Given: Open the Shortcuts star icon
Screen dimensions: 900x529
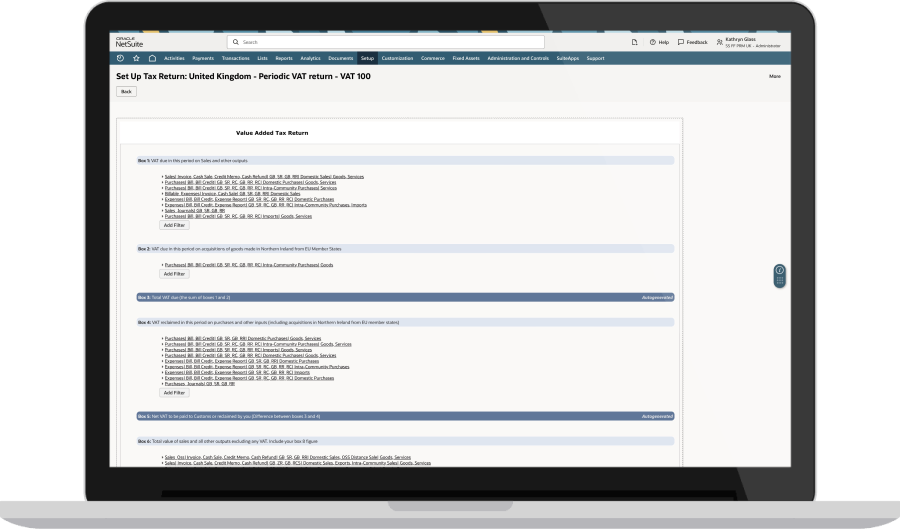Looking at the screenshot, I should point(136,58).
